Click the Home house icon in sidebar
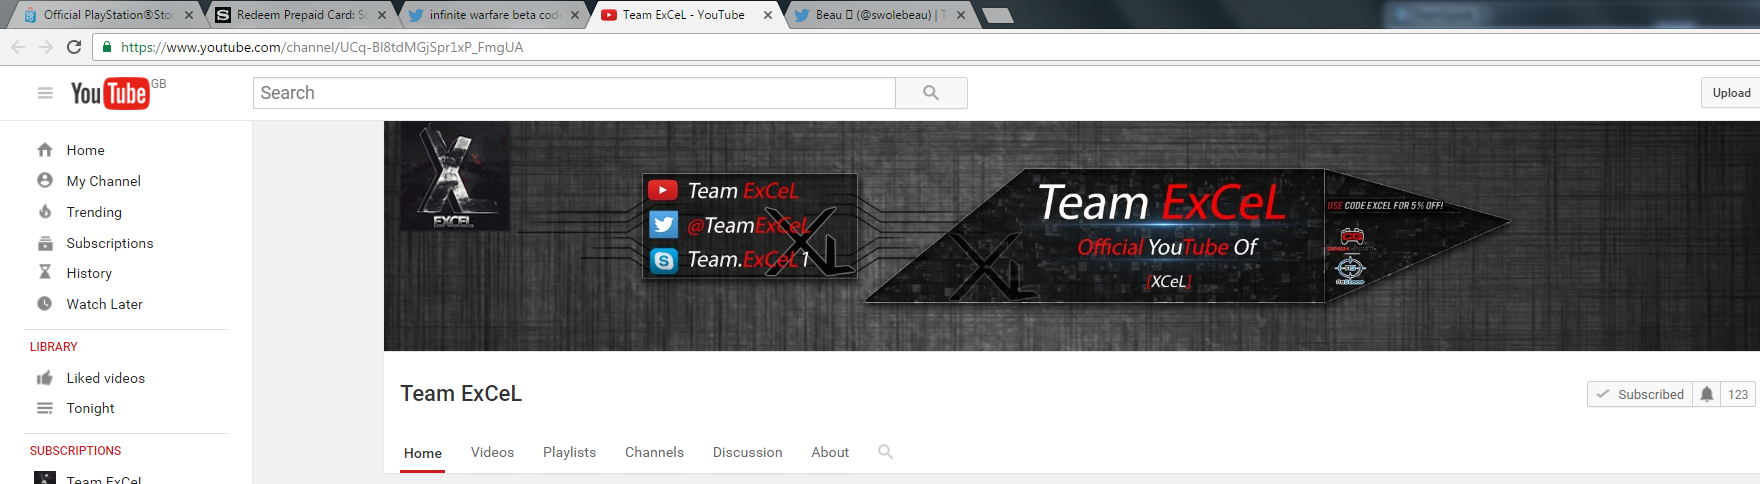The height and width of the screenshot is (484, 1760). pyautogui.click(x=45, y=150)
